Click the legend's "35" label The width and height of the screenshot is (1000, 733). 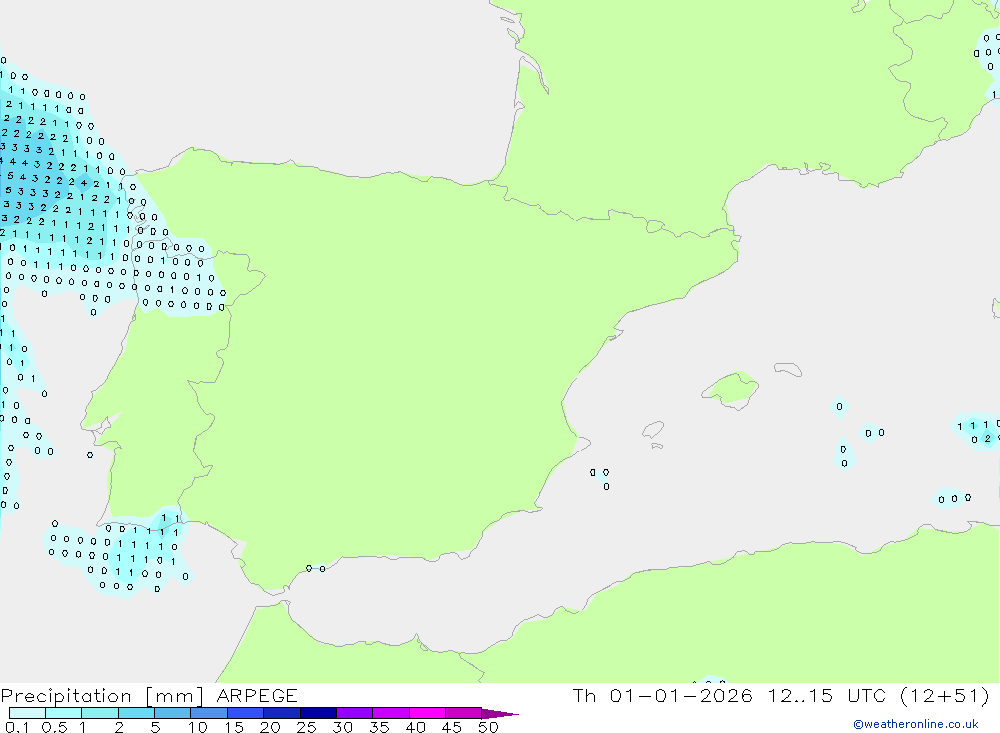tap(379, 727)
